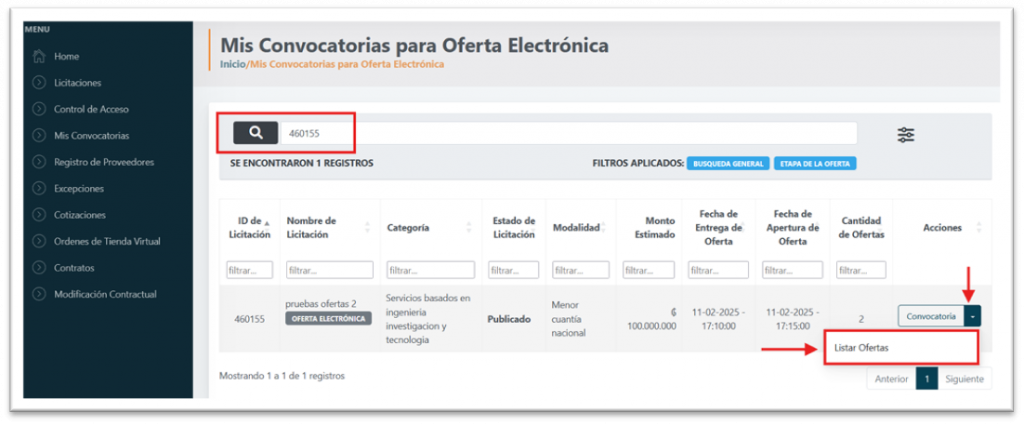1024x425 pixels.
Task: Click the Cotizaciones circle arrow icon
Action: (x=39, y=215)
